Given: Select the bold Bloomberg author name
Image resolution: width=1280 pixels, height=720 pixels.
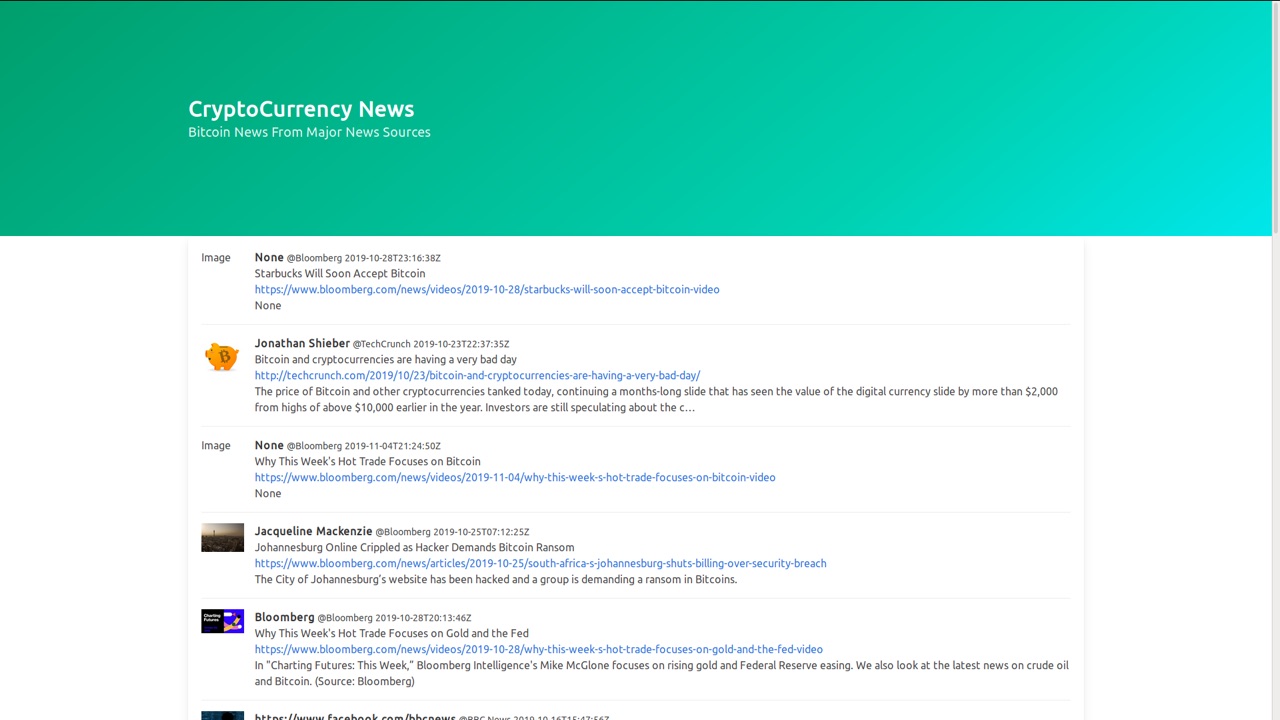Looking at the screenshot, I should [284, 617].
